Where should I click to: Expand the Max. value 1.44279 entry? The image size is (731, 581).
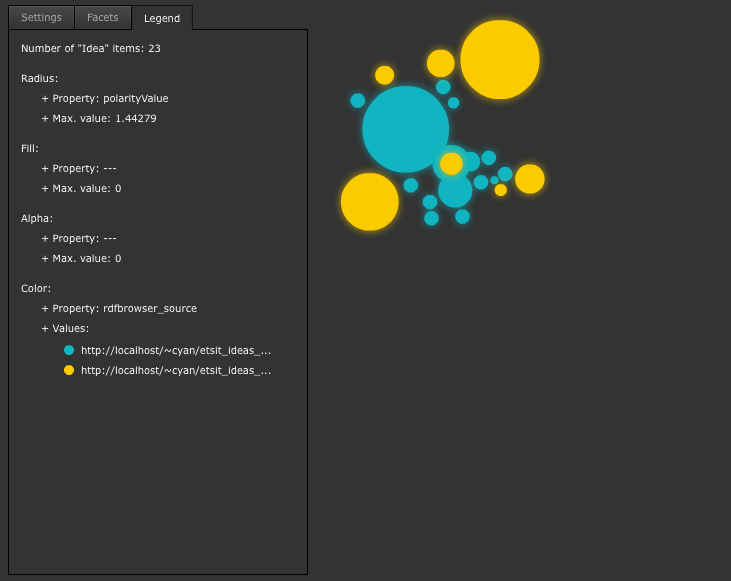coord(98,118)
